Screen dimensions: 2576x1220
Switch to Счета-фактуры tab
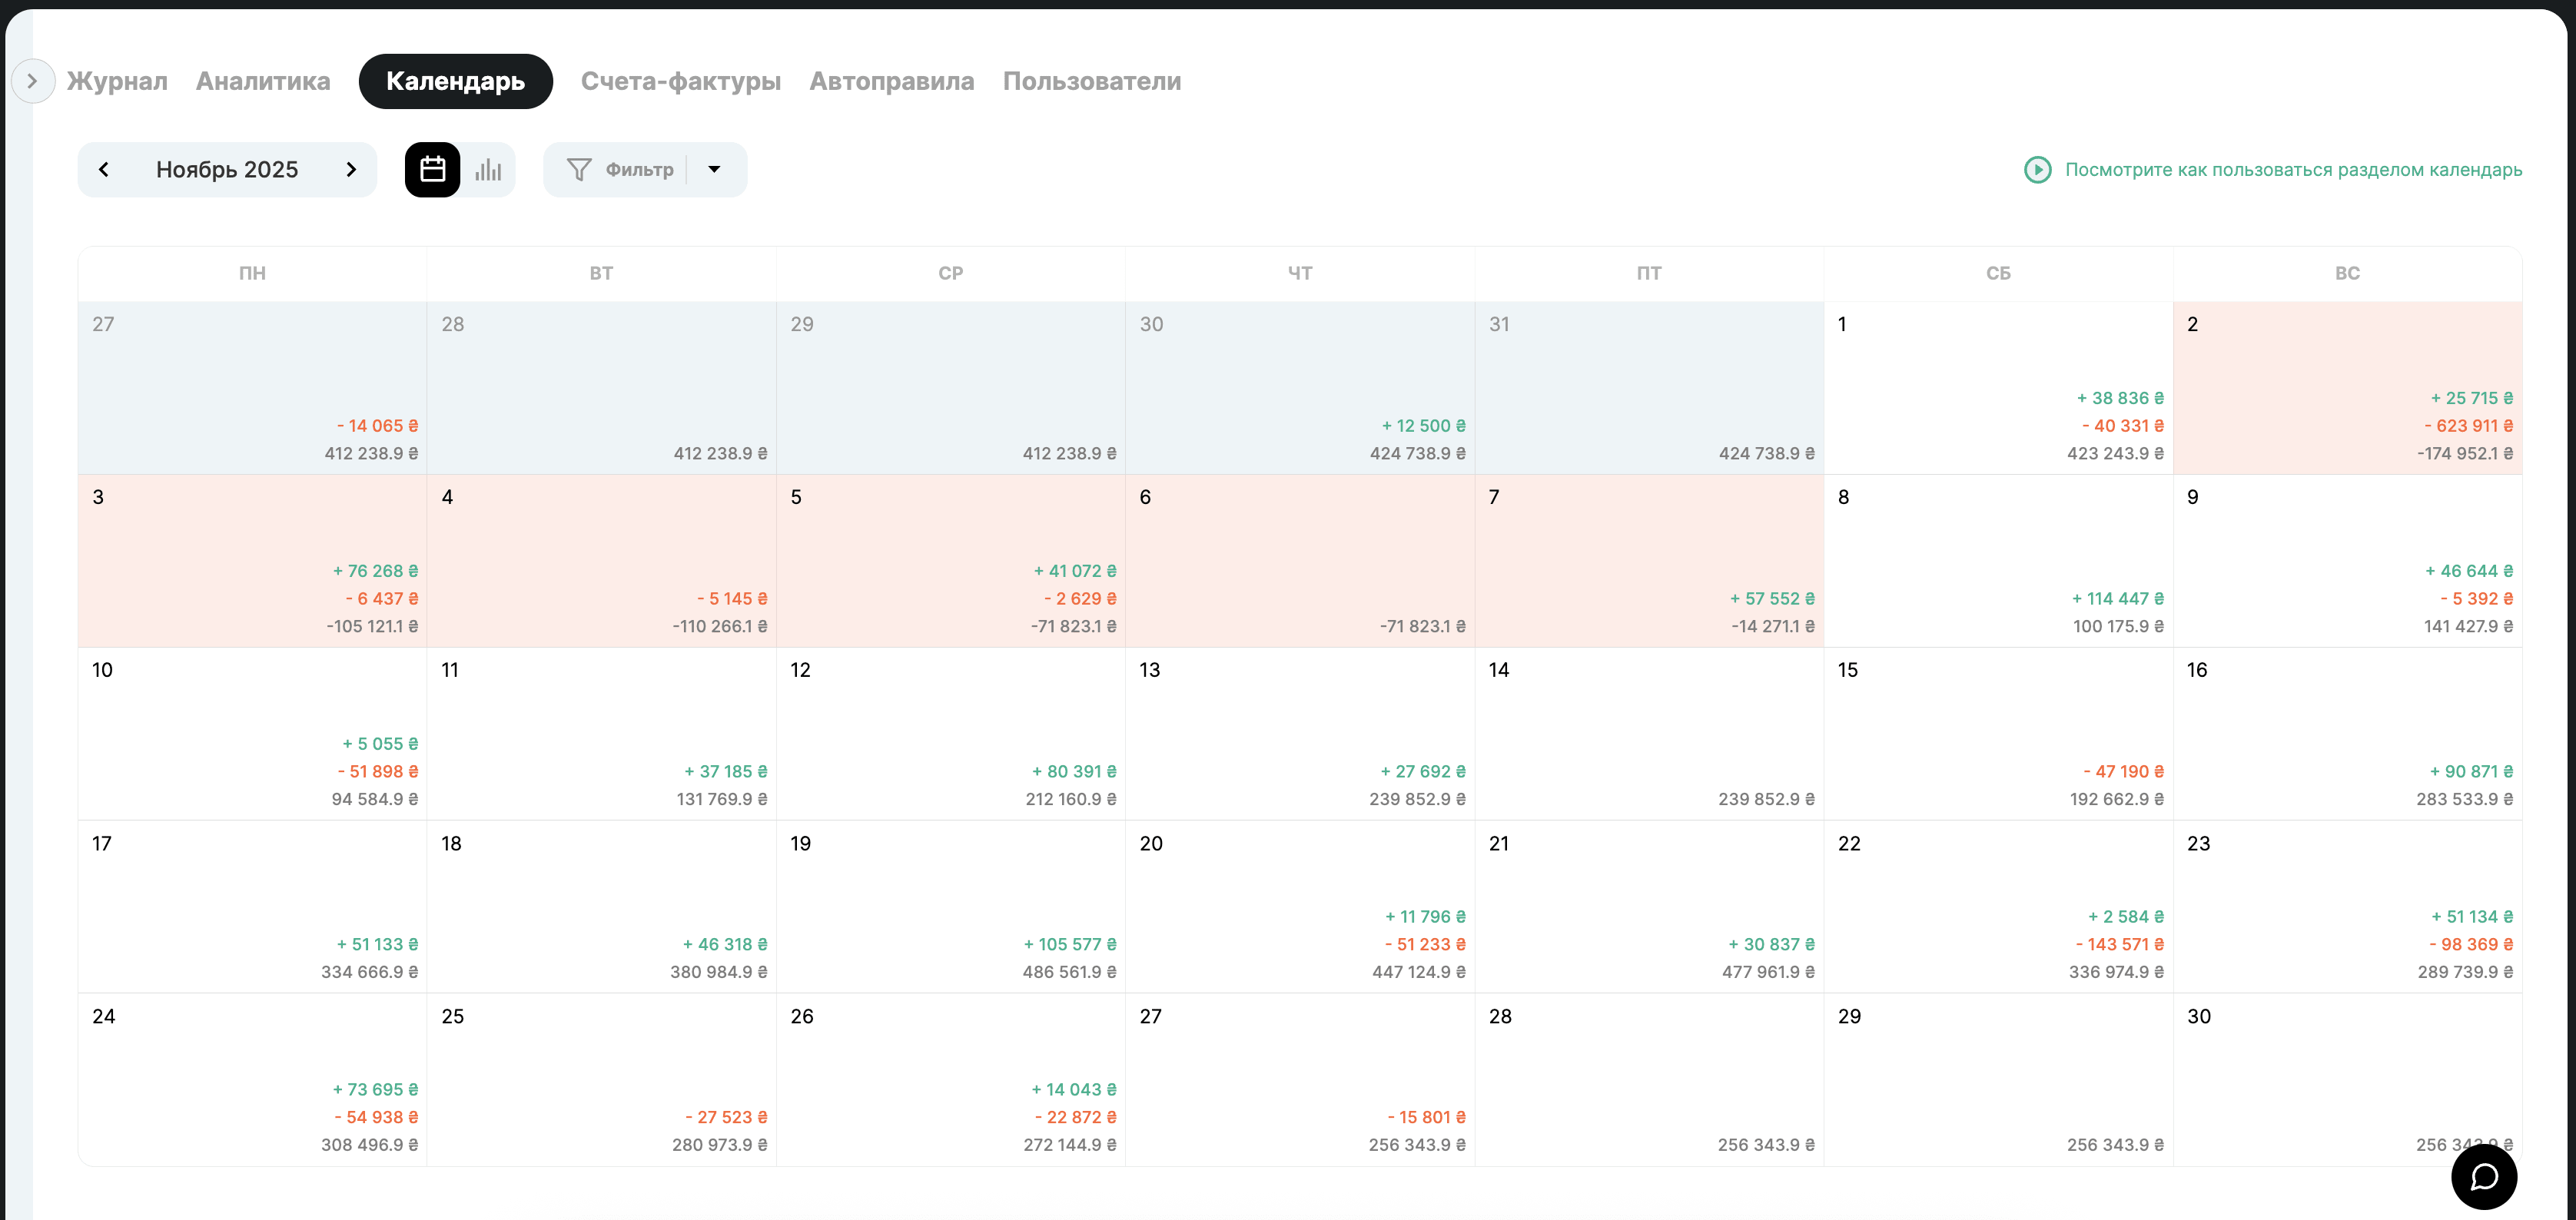tap(680, 81)
